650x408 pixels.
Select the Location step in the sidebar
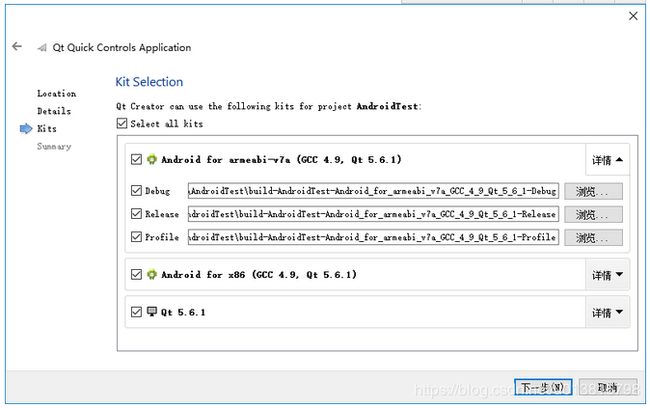pos(56,94)
